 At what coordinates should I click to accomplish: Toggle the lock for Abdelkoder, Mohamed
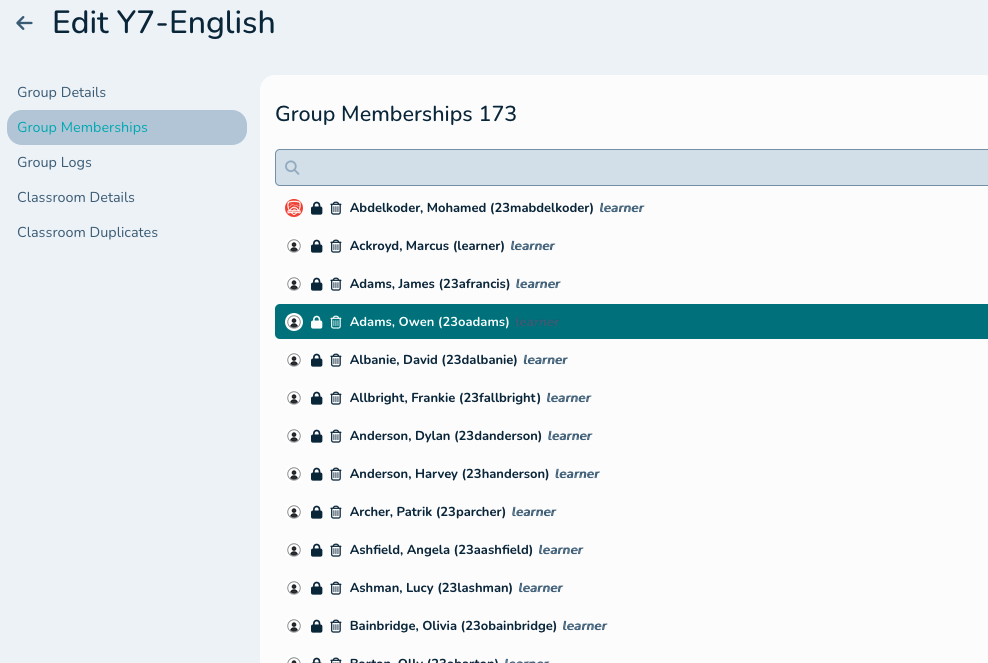(x=316, y=208)
